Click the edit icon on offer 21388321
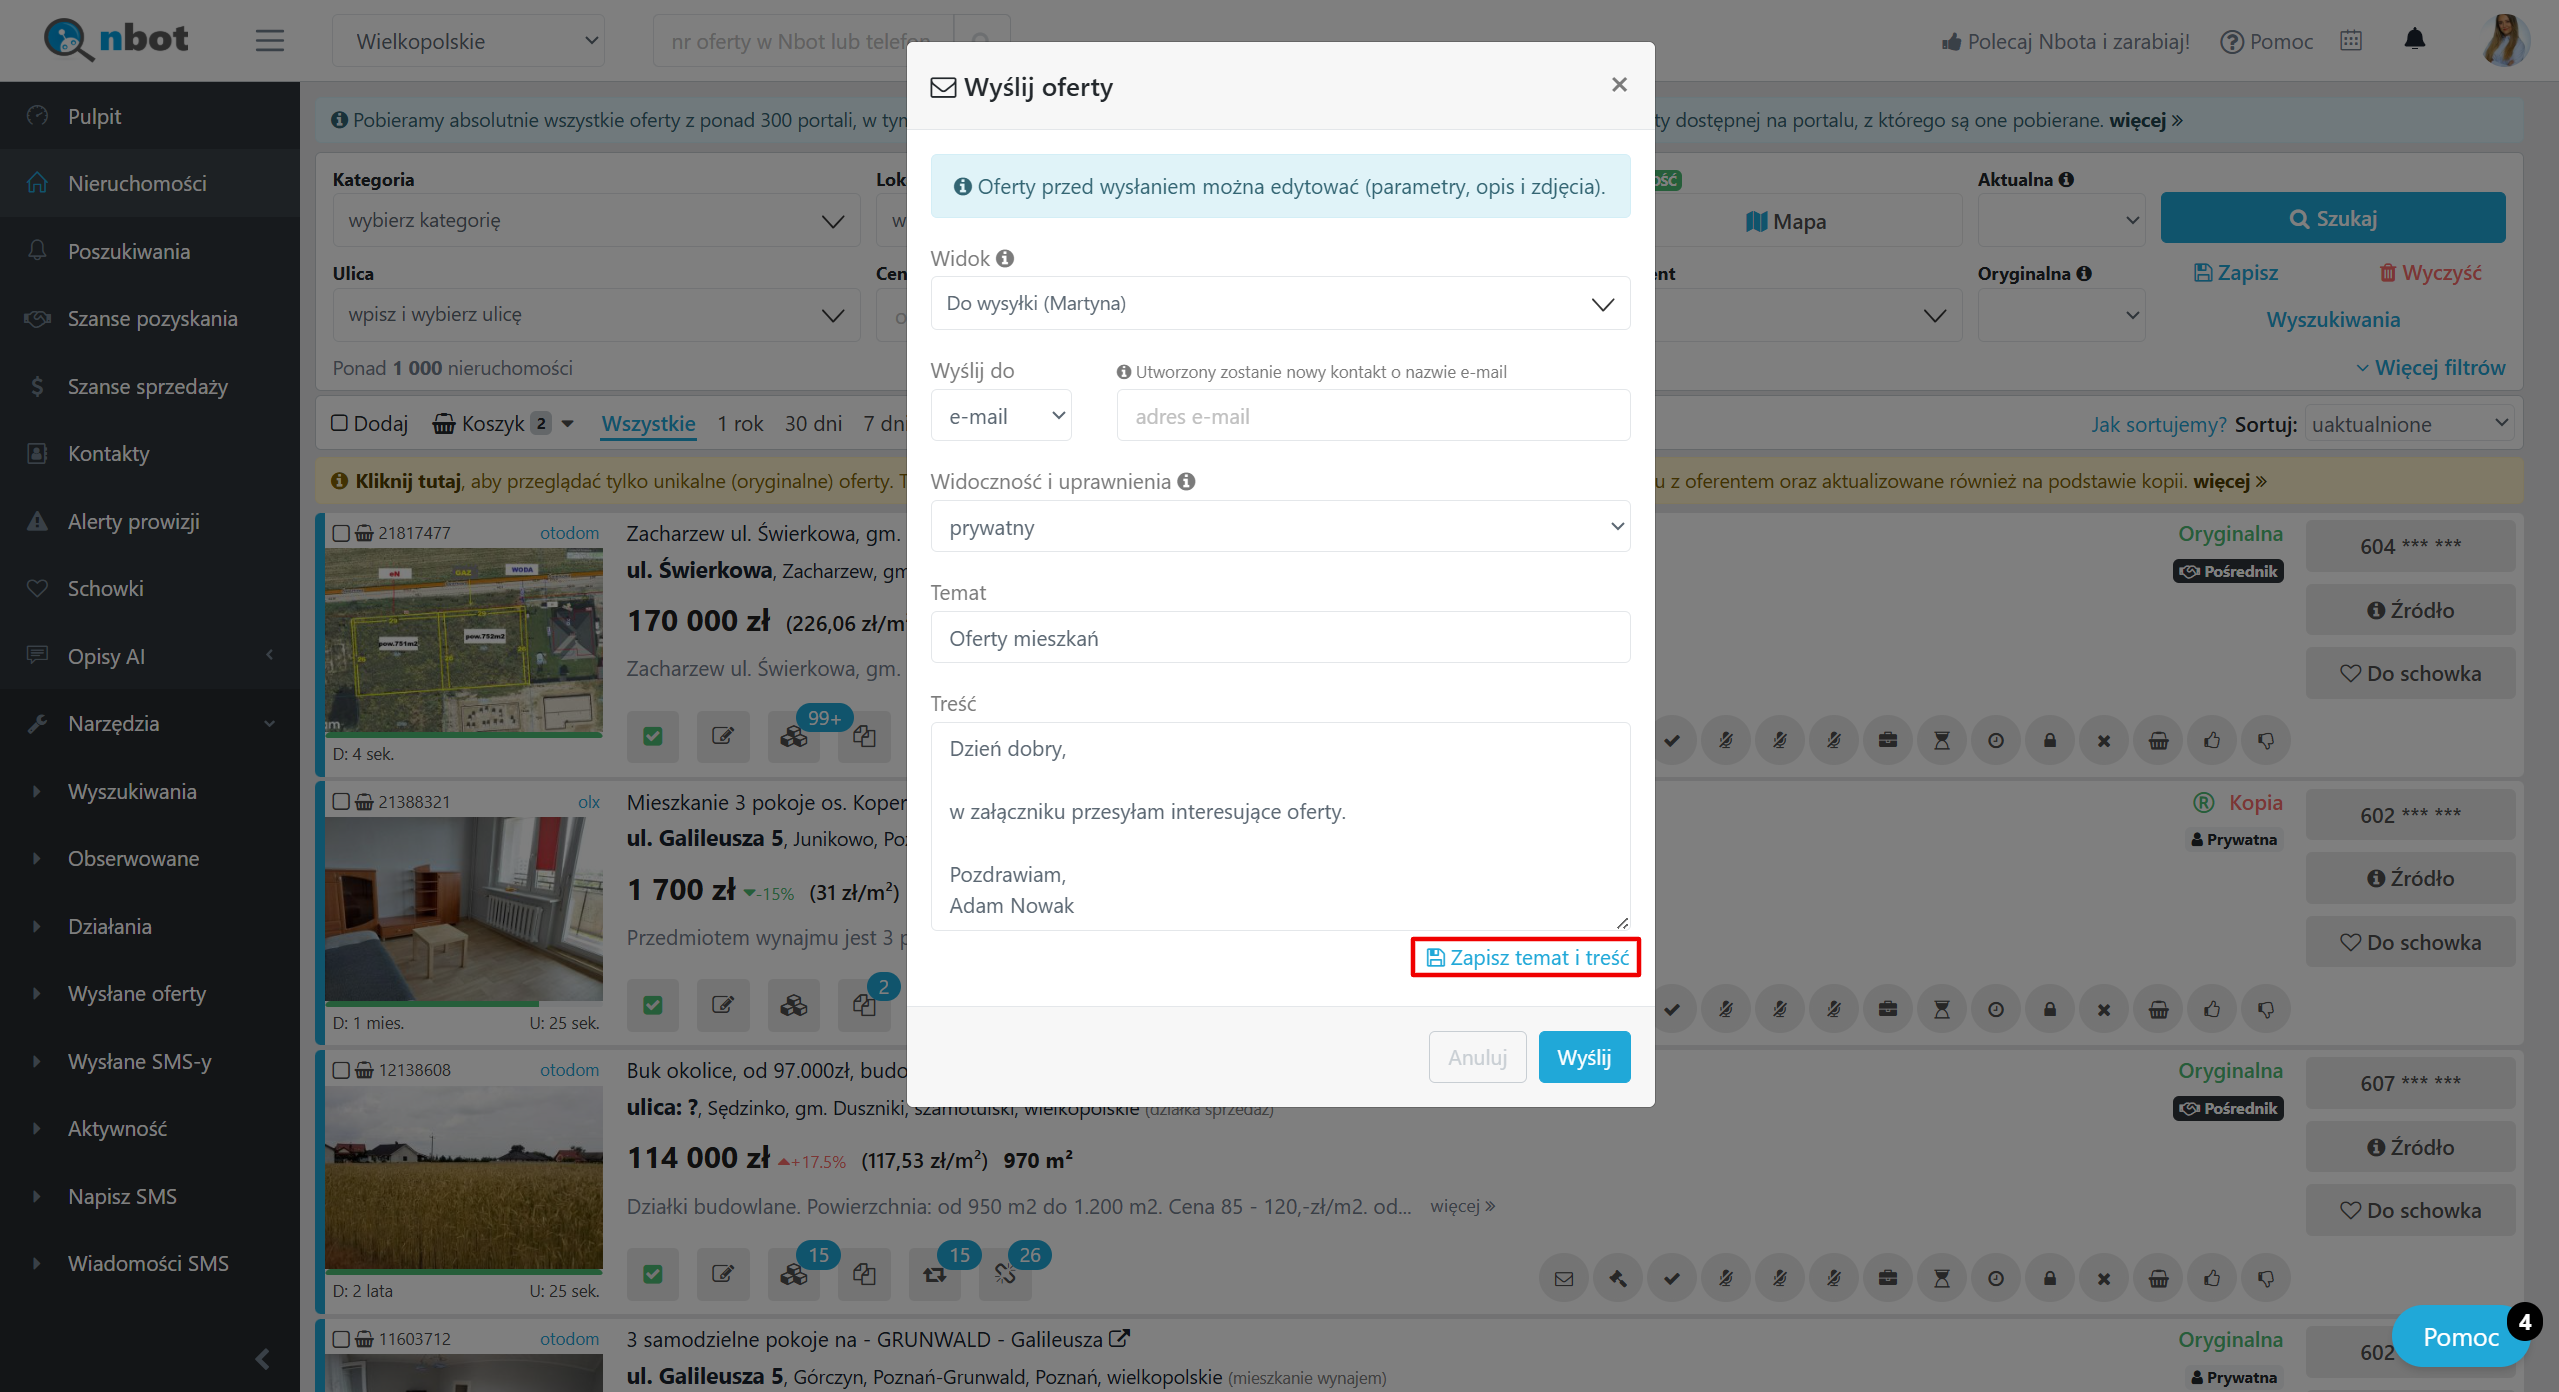Viewport: 2559px width, 1392px height. pyautogui.click(x=722, y=1005)
